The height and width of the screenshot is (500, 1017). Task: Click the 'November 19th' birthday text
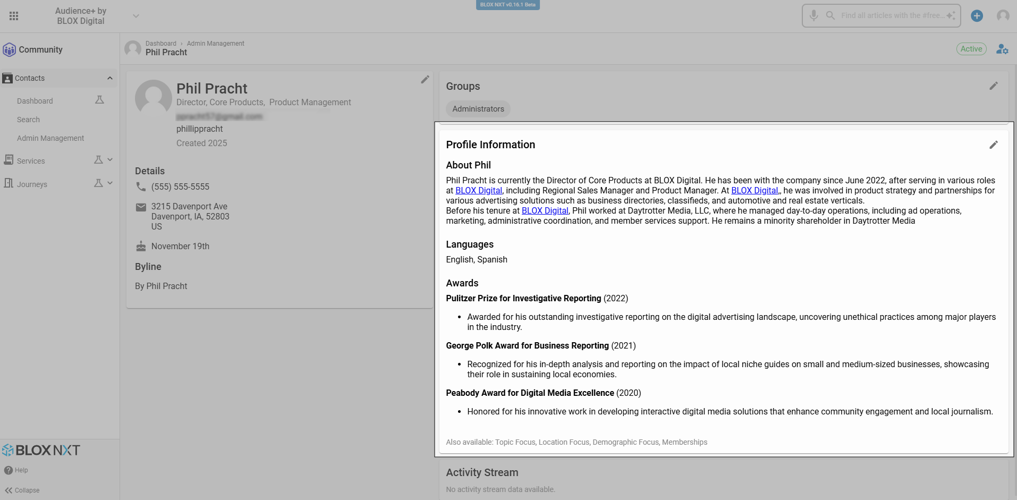pyautogui.click(x=180, y=246)
